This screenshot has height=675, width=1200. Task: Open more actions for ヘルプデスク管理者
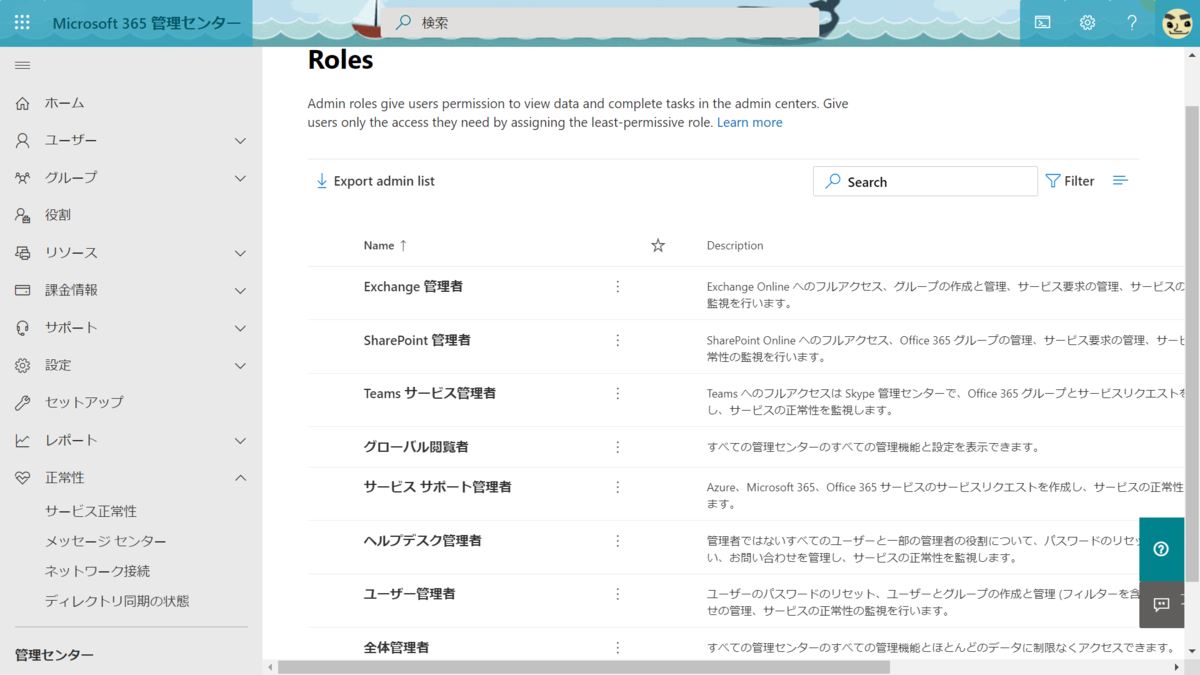(617, 541)
